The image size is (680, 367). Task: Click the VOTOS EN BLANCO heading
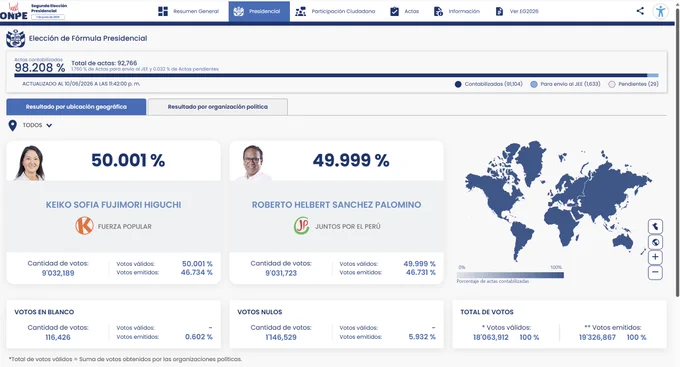tap(44, 312)
